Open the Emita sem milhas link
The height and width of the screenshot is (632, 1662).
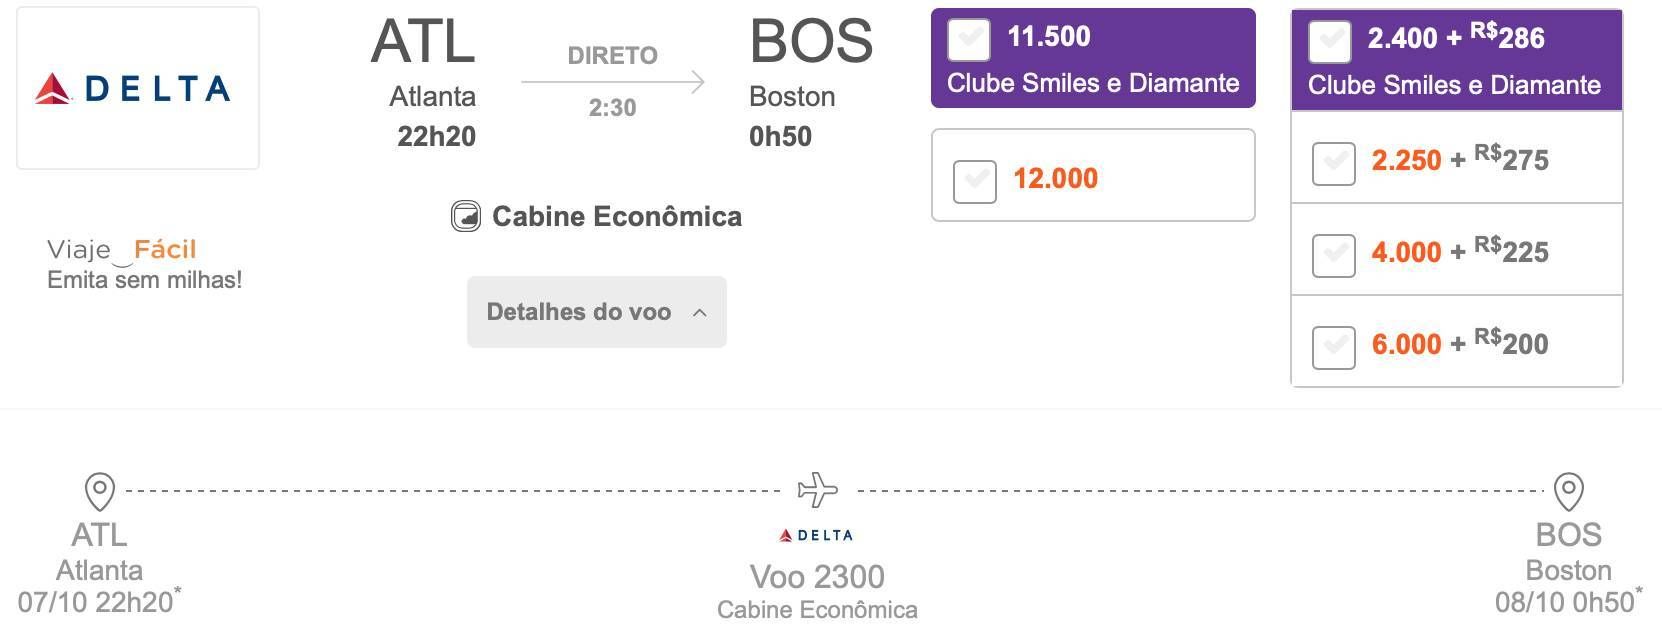point(145,280)
